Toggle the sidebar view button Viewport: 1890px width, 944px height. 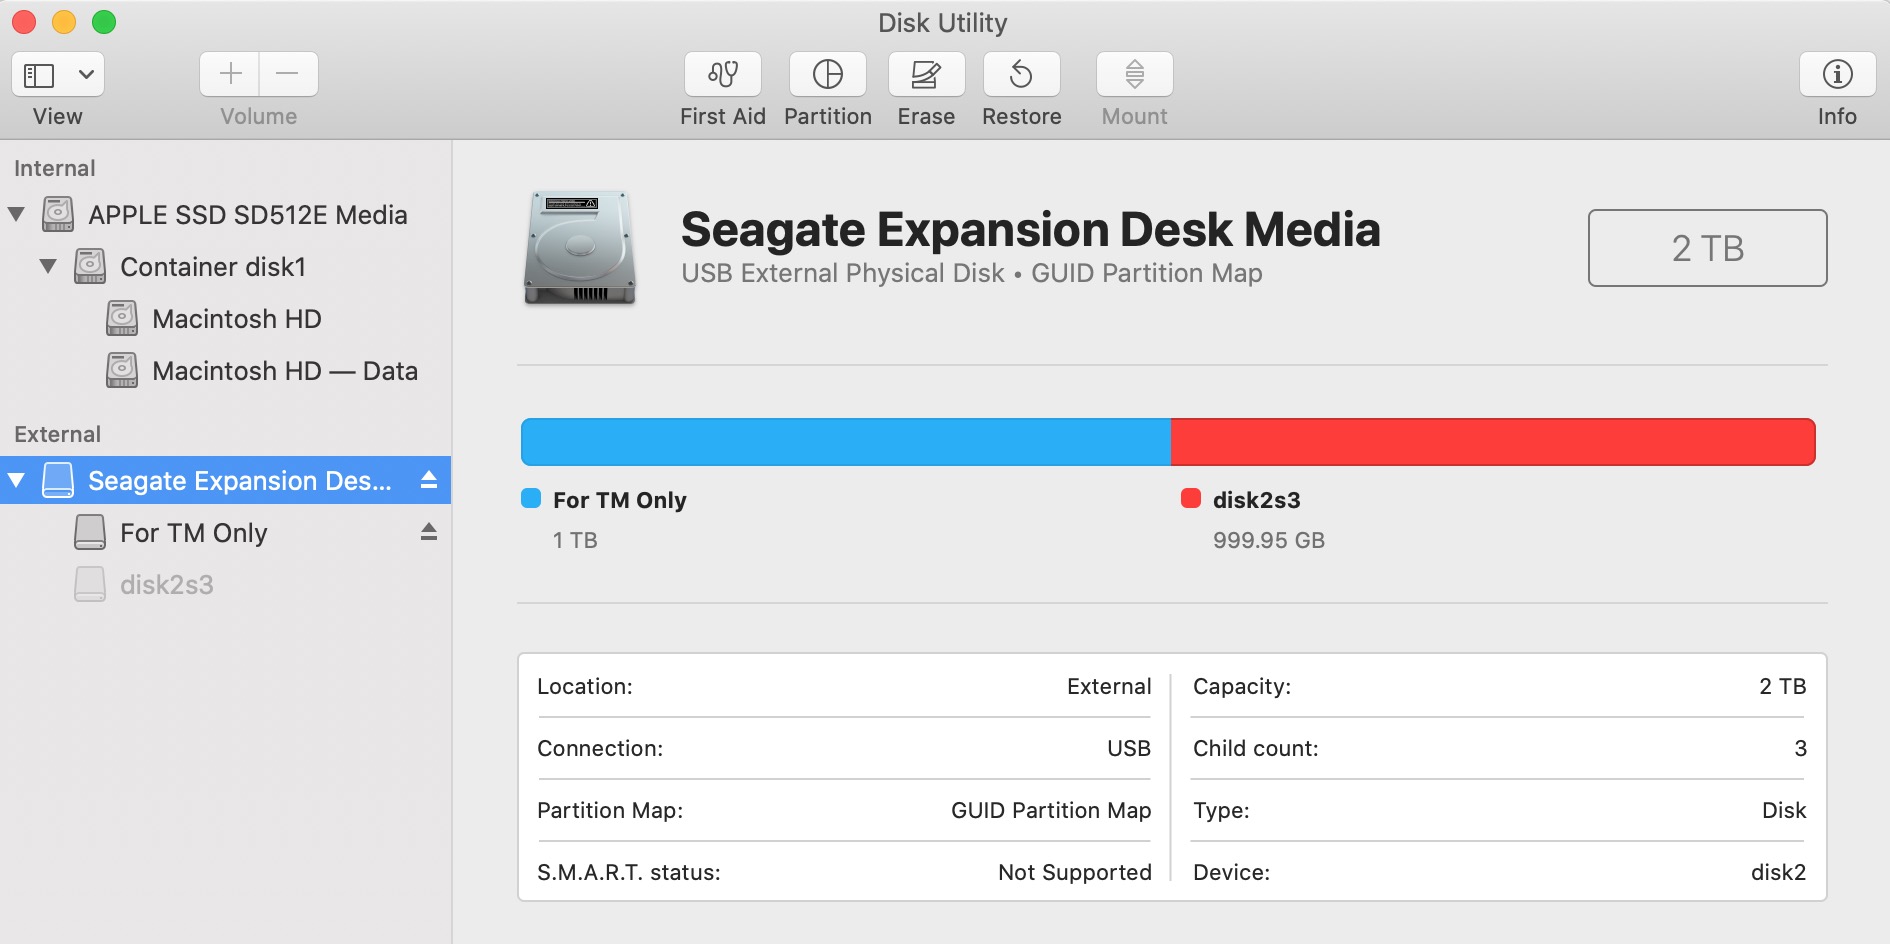pyautogui.click(x=39, y=75)
